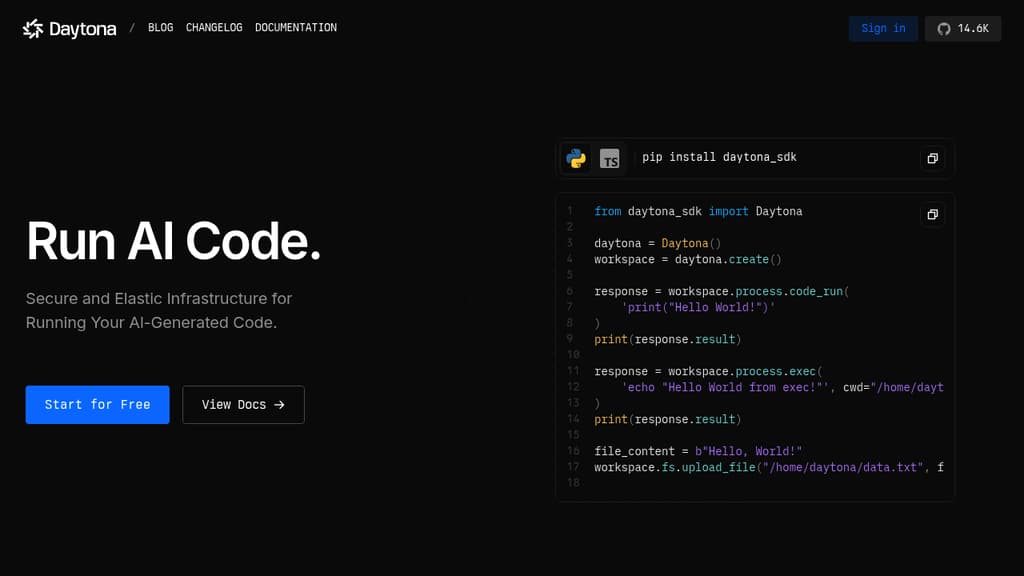
Task: Click the Daytona logo icon
Action: [x=31, y=28]
